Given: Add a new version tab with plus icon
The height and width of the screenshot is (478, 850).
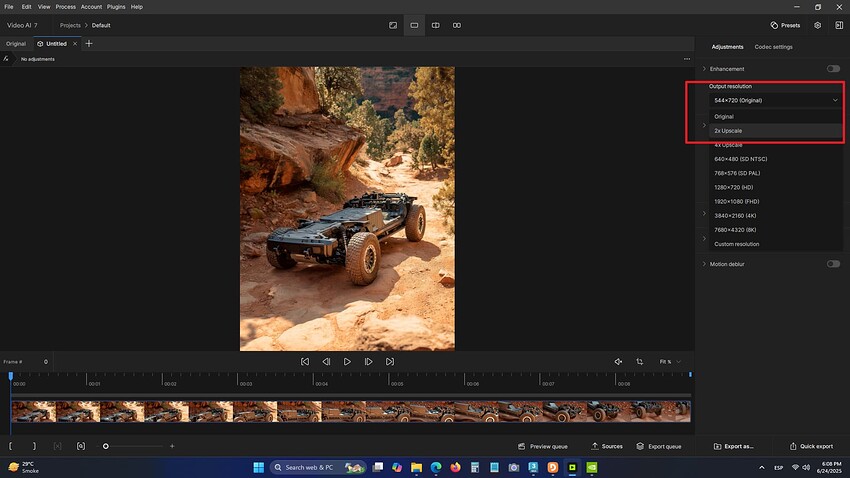Looking at the screenshot, I should (x=89, y=43).
